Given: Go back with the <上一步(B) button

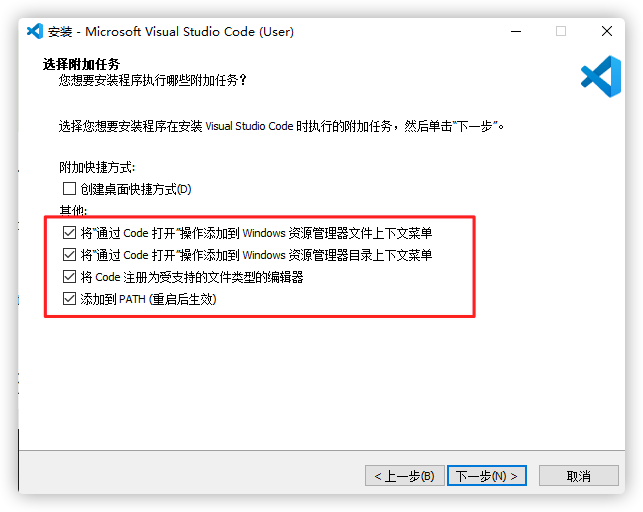Looking at the screenshot, I should tap(405, 476).
